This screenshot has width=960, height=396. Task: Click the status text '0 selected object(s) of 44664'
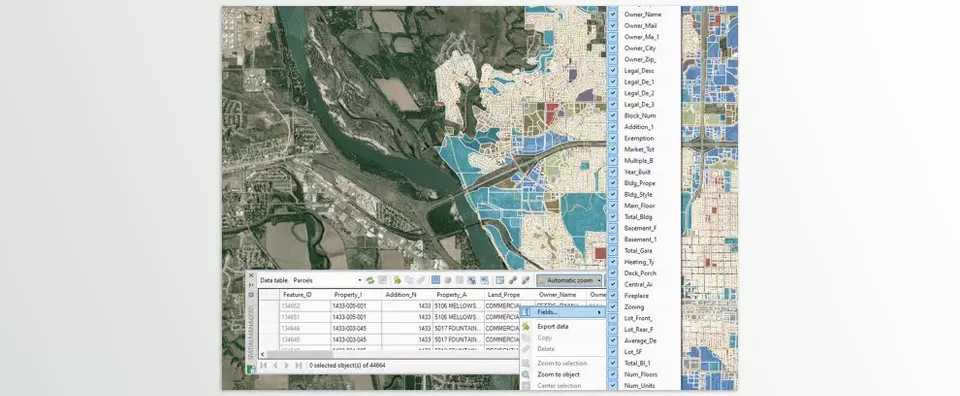click(x=347, y=365)
